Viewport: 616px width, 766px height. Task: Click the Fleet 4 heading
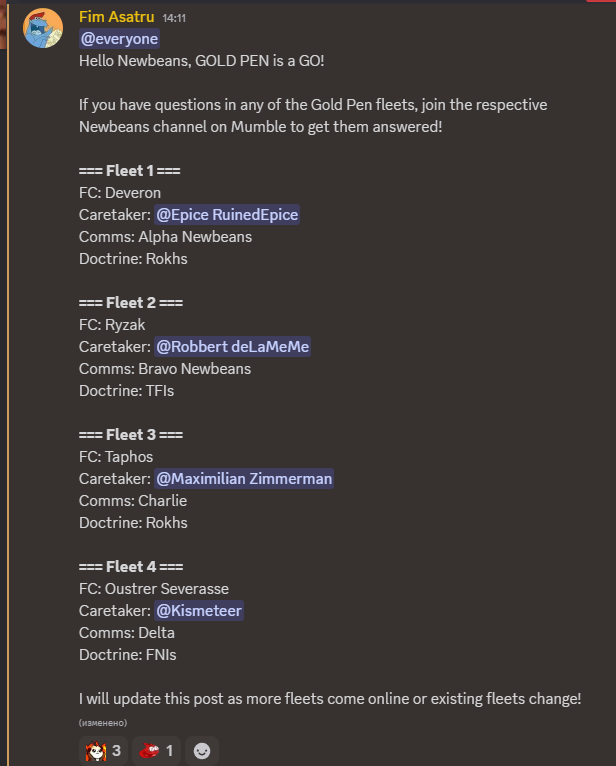(x=131, y=567)
